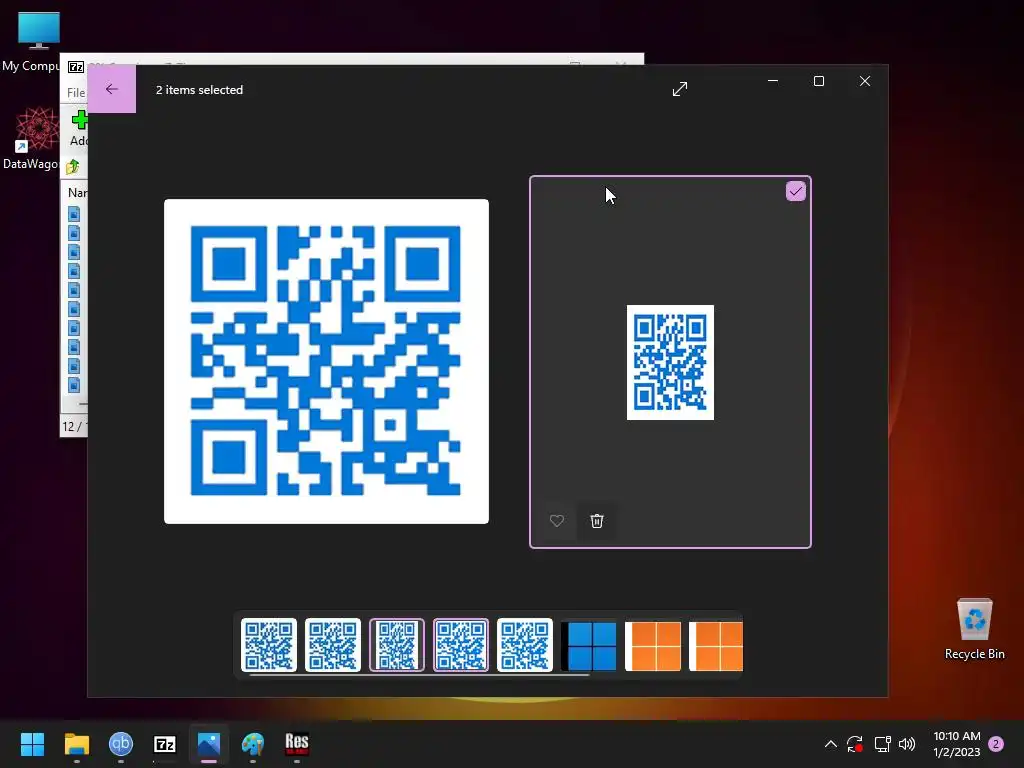Screen dimensions: 1024x768
Task: Click the sync status tray icon
Action: pyautogui.click(x=855, y=744)
